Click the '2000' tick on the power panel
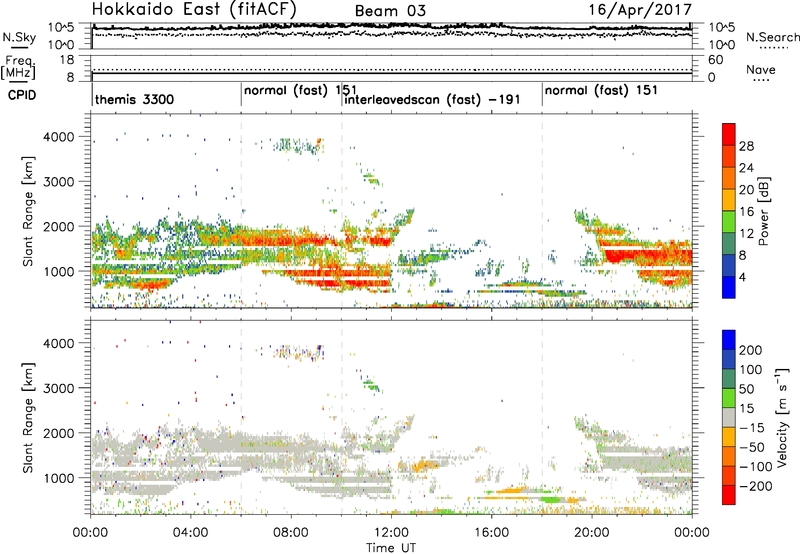Image resolution: width=800 pixels, height=554 pixels. click(59, 226)
